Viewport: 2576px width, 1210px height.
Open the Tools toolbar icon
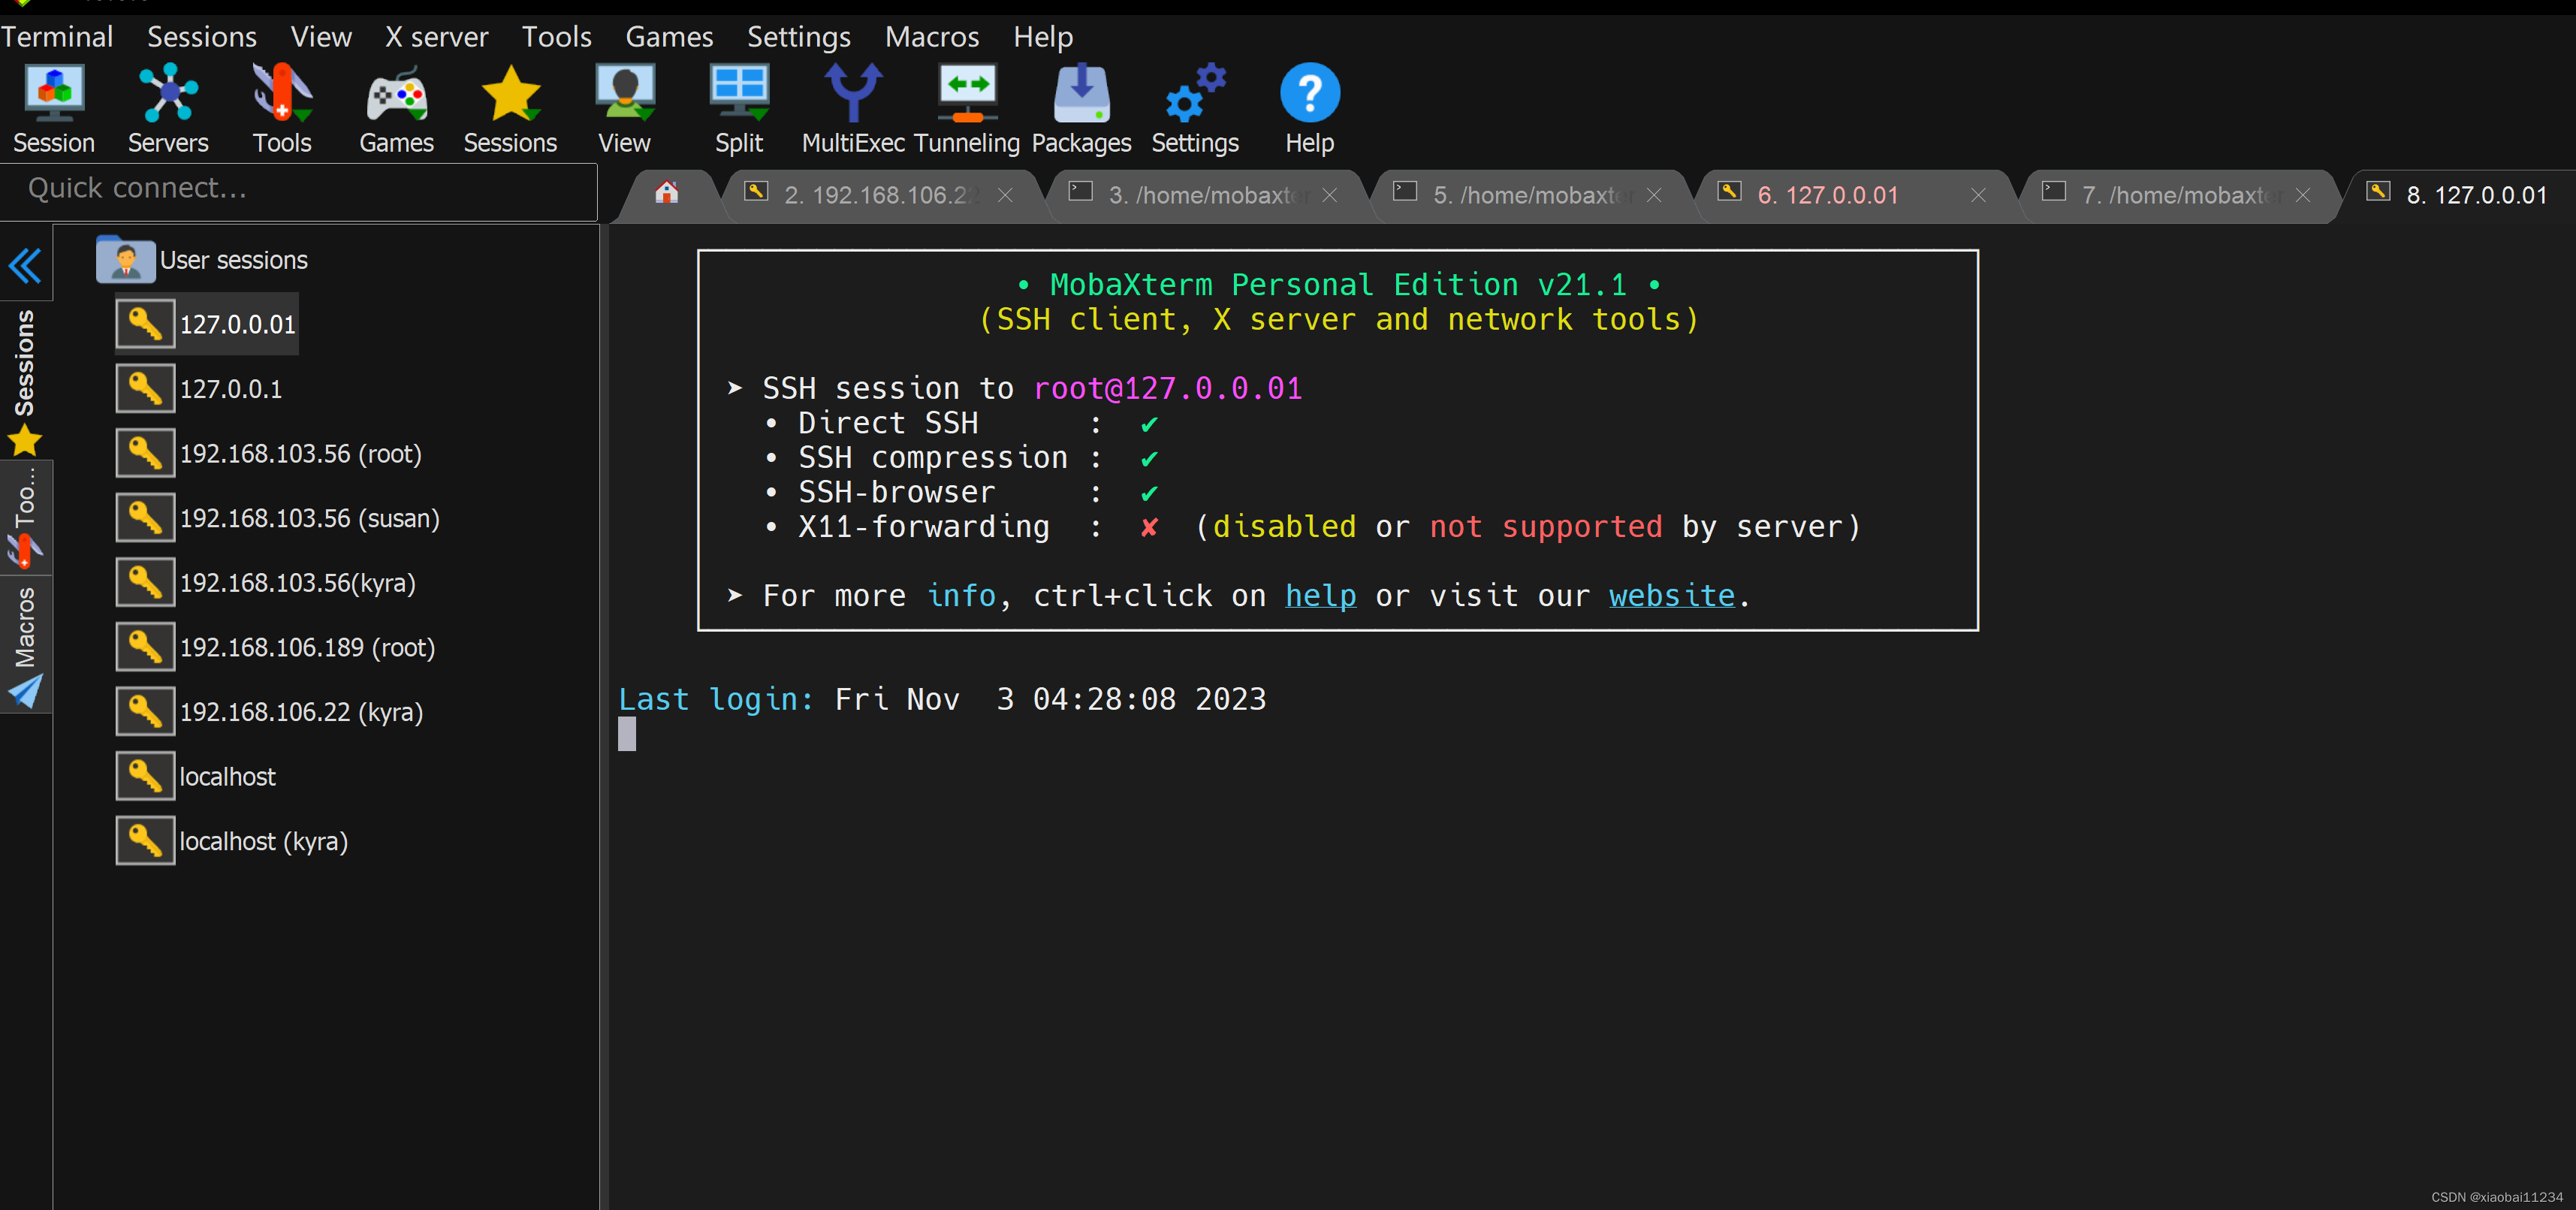[282, 108]
